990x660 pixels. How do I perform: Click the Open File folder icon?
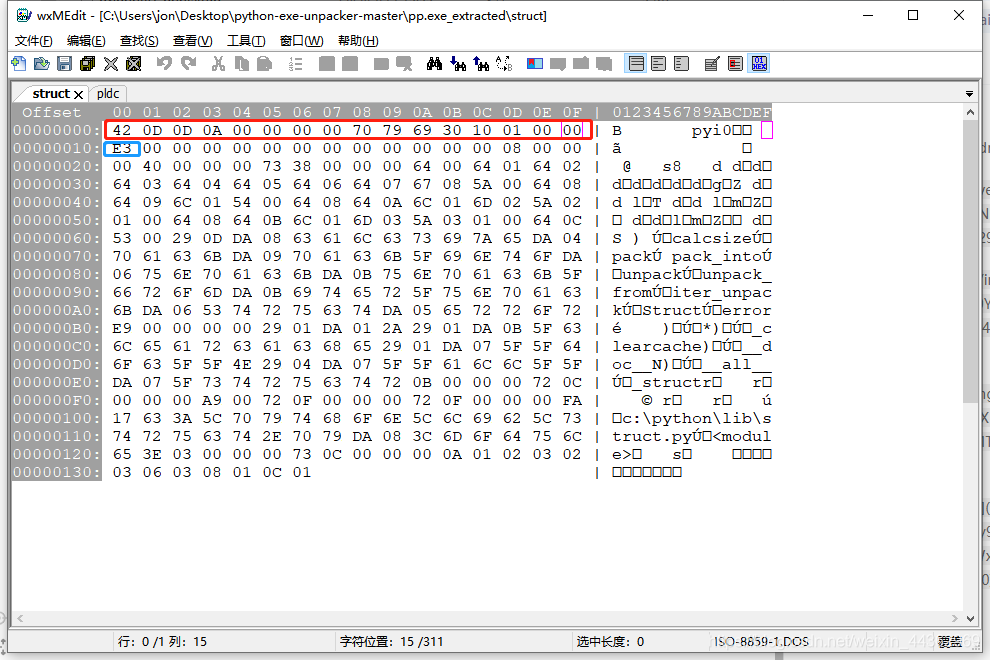pyautogui.click(x=42, y=63)
